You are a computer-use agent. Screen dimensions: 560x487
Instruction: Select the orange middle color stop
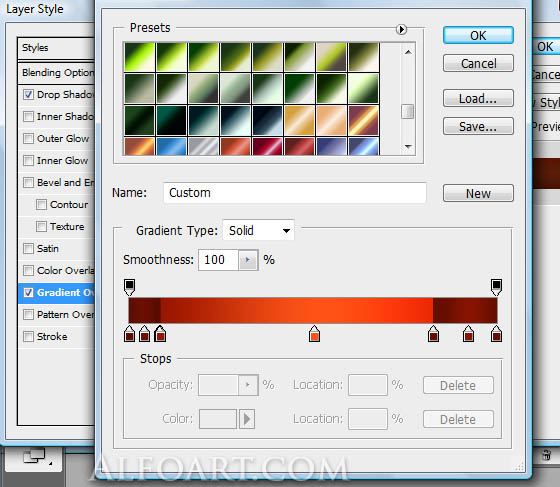314,334
